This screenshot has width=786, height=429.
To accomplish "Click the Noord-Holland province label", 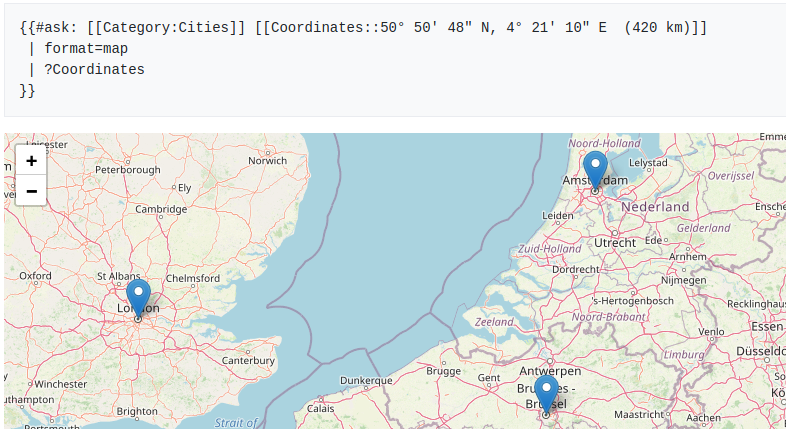I will (604, 143).
